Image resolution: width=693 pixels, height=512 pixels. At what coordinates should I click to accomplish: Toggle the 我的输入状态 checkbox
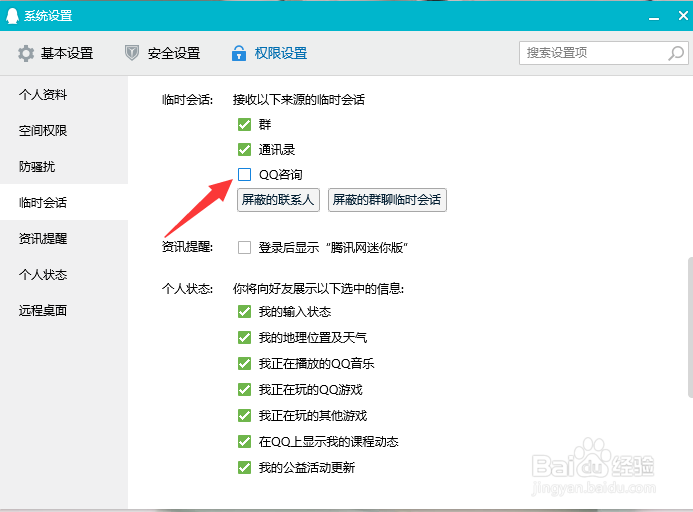coord(244,312)
